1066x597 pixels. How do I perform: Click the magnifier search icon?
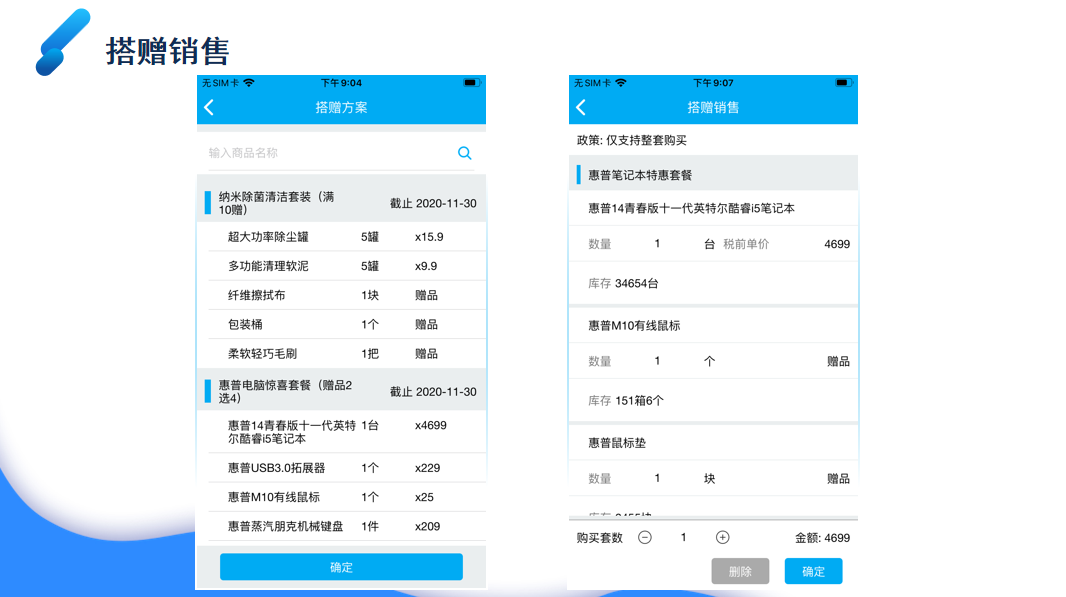(x=464, y=152)
